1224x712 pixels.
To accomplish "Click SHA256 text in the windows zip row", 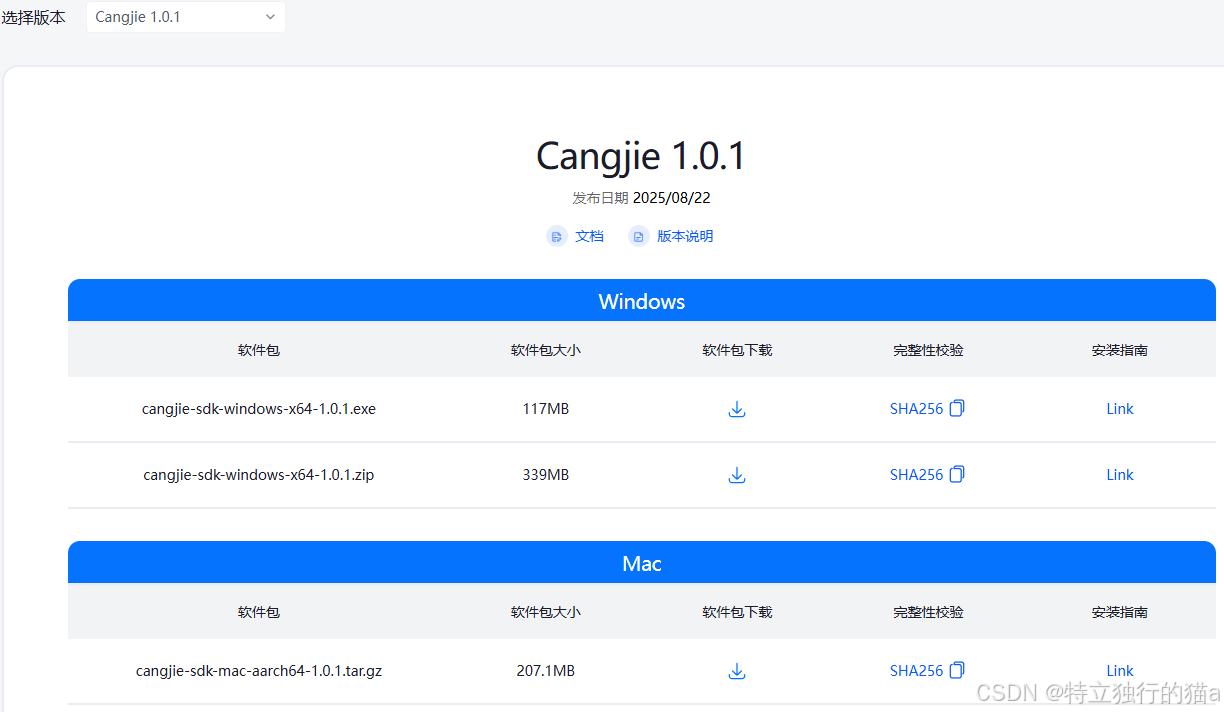I will pyautogui.click(x=916, y=475).
